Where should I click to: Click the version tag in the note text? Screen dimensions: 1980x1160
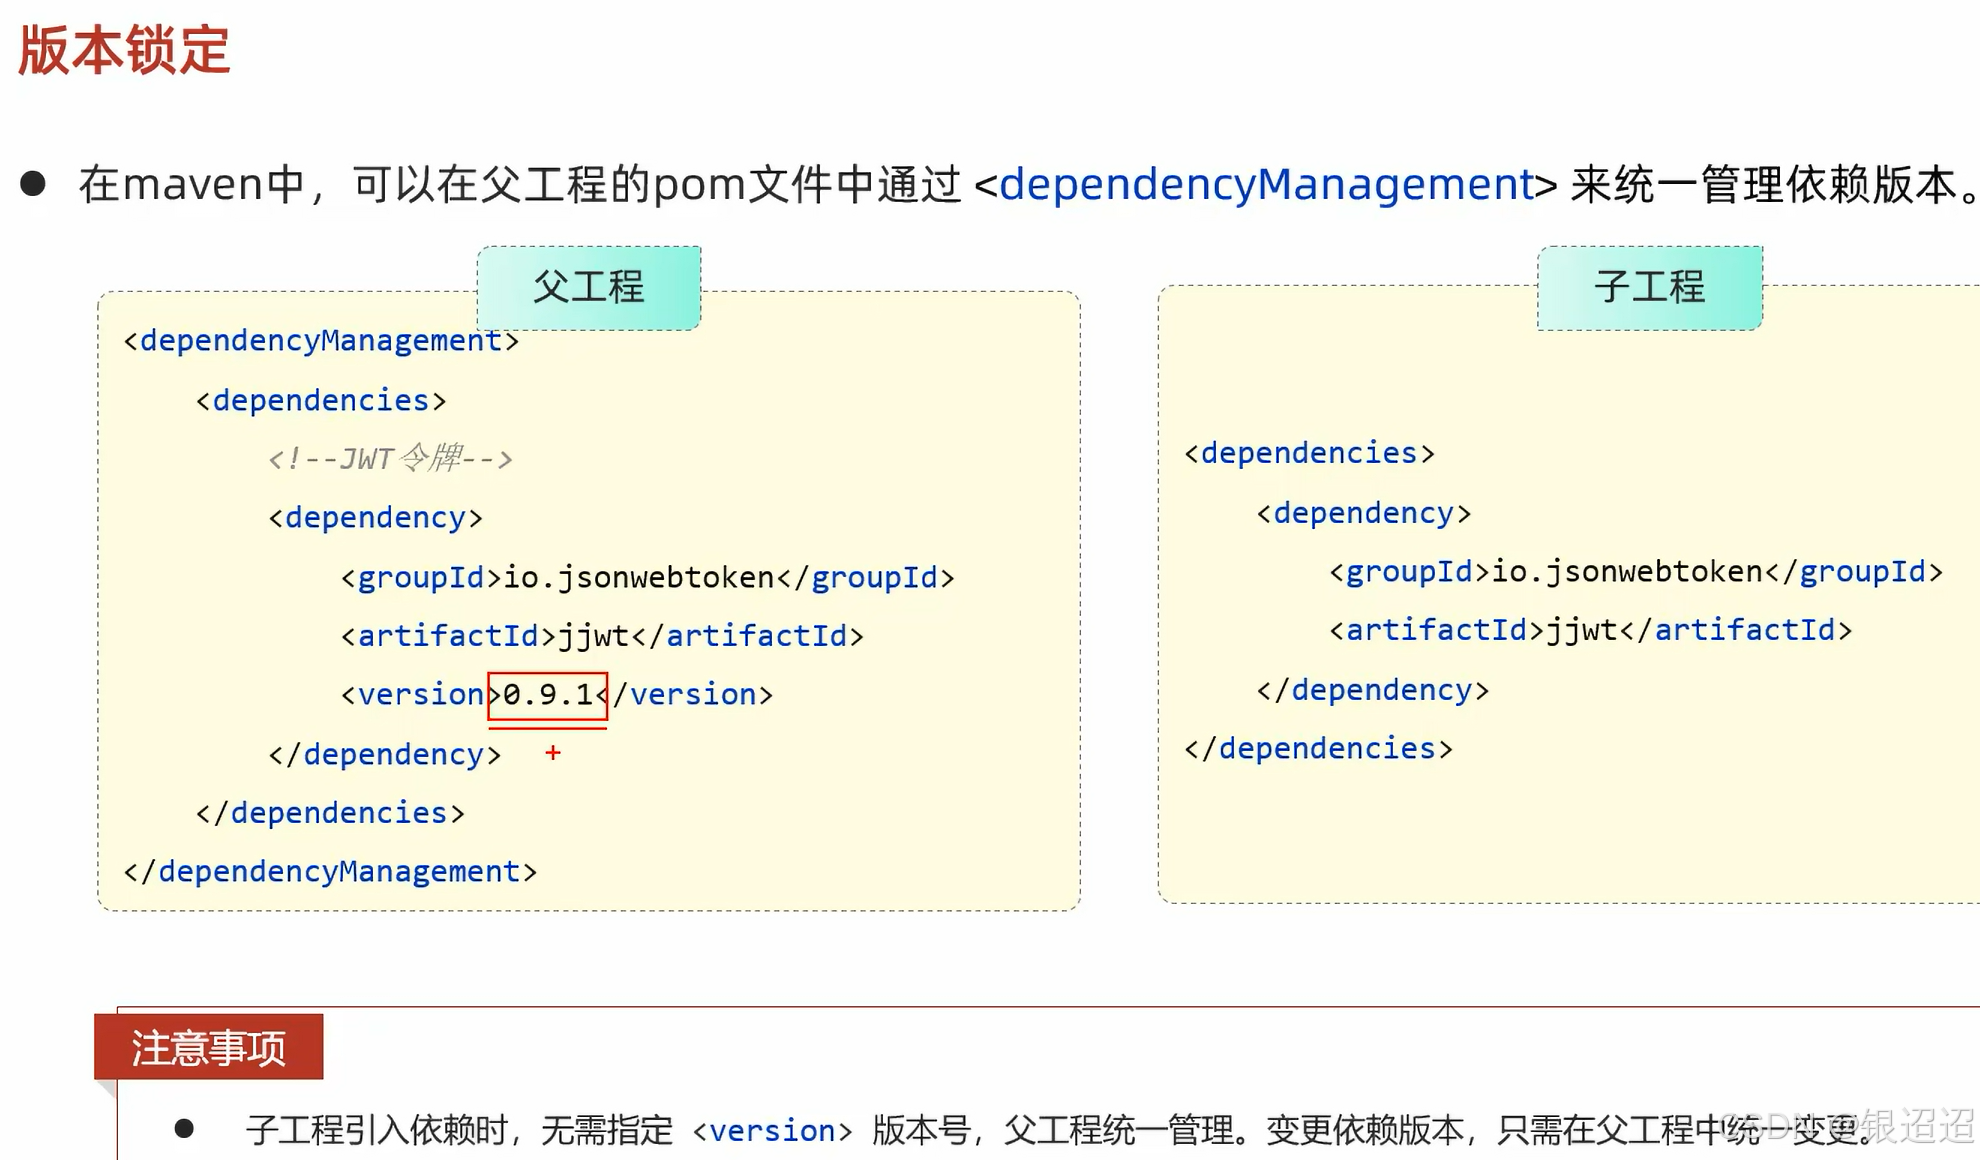click(772, 1131)
